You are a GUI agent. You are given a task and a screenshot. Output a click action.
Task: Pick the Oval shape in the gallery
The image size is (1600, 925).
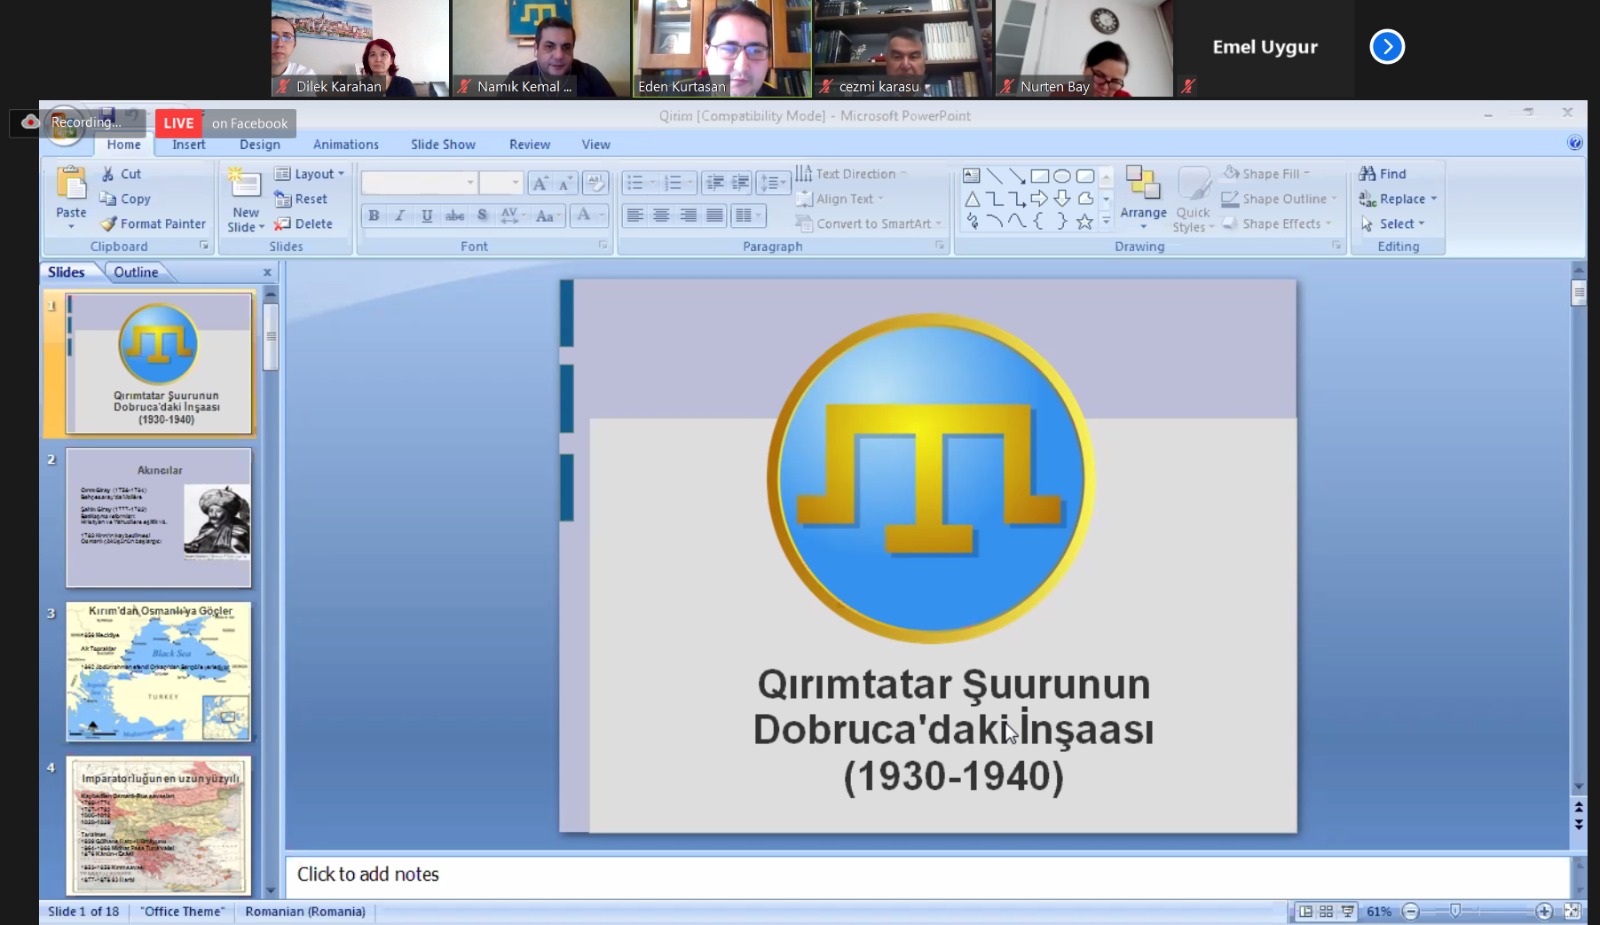[1062, 176]
